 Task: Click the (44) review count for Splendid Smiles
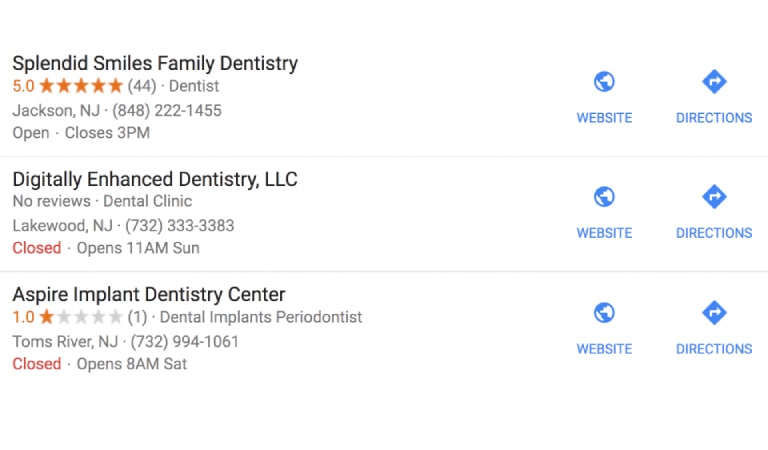point(142,86)
